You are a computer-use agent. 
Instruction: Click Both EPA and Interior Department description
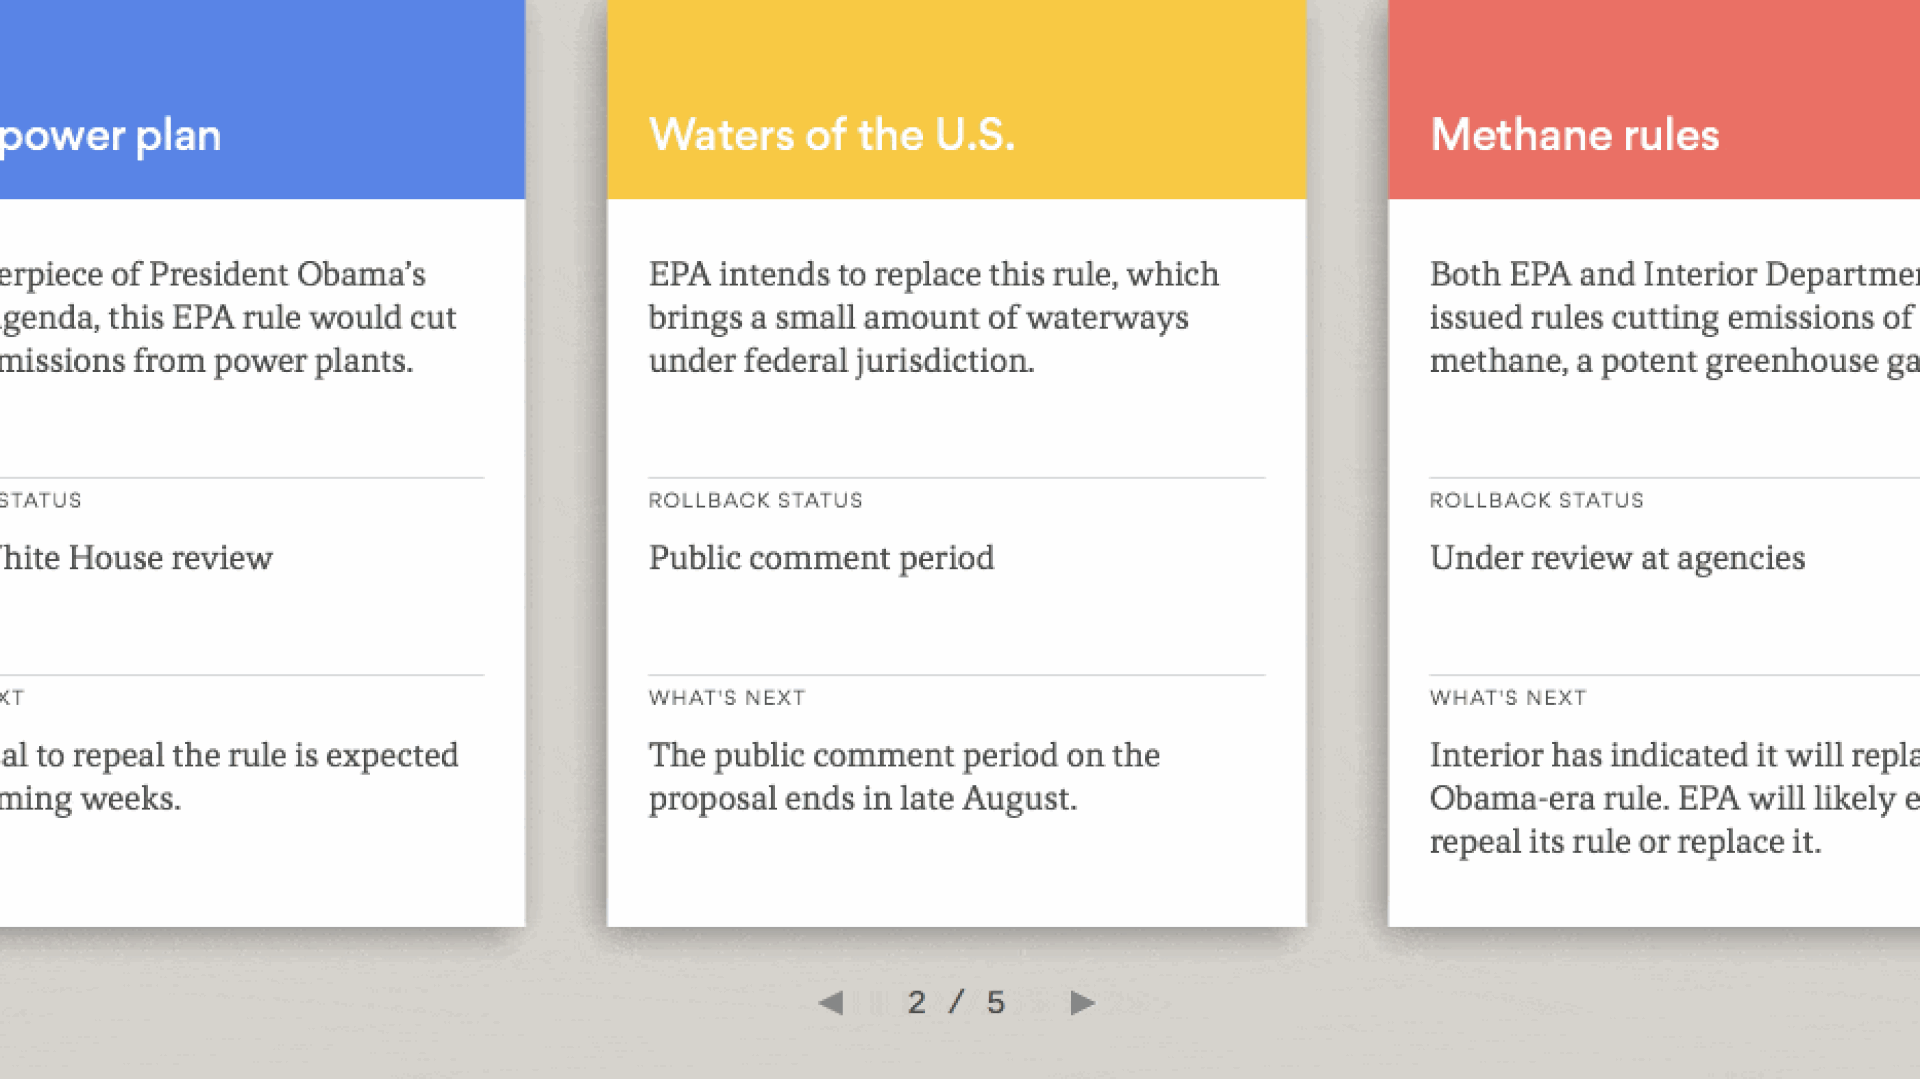(1675, 317)
